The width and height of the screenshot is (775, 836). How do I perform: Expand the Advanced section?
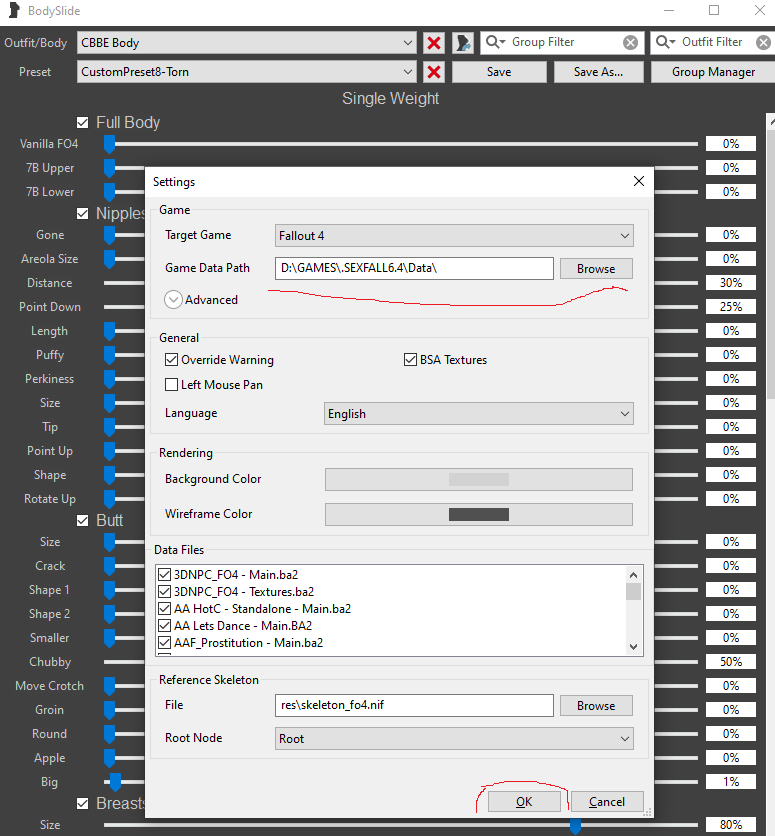[x=173, y=299]
